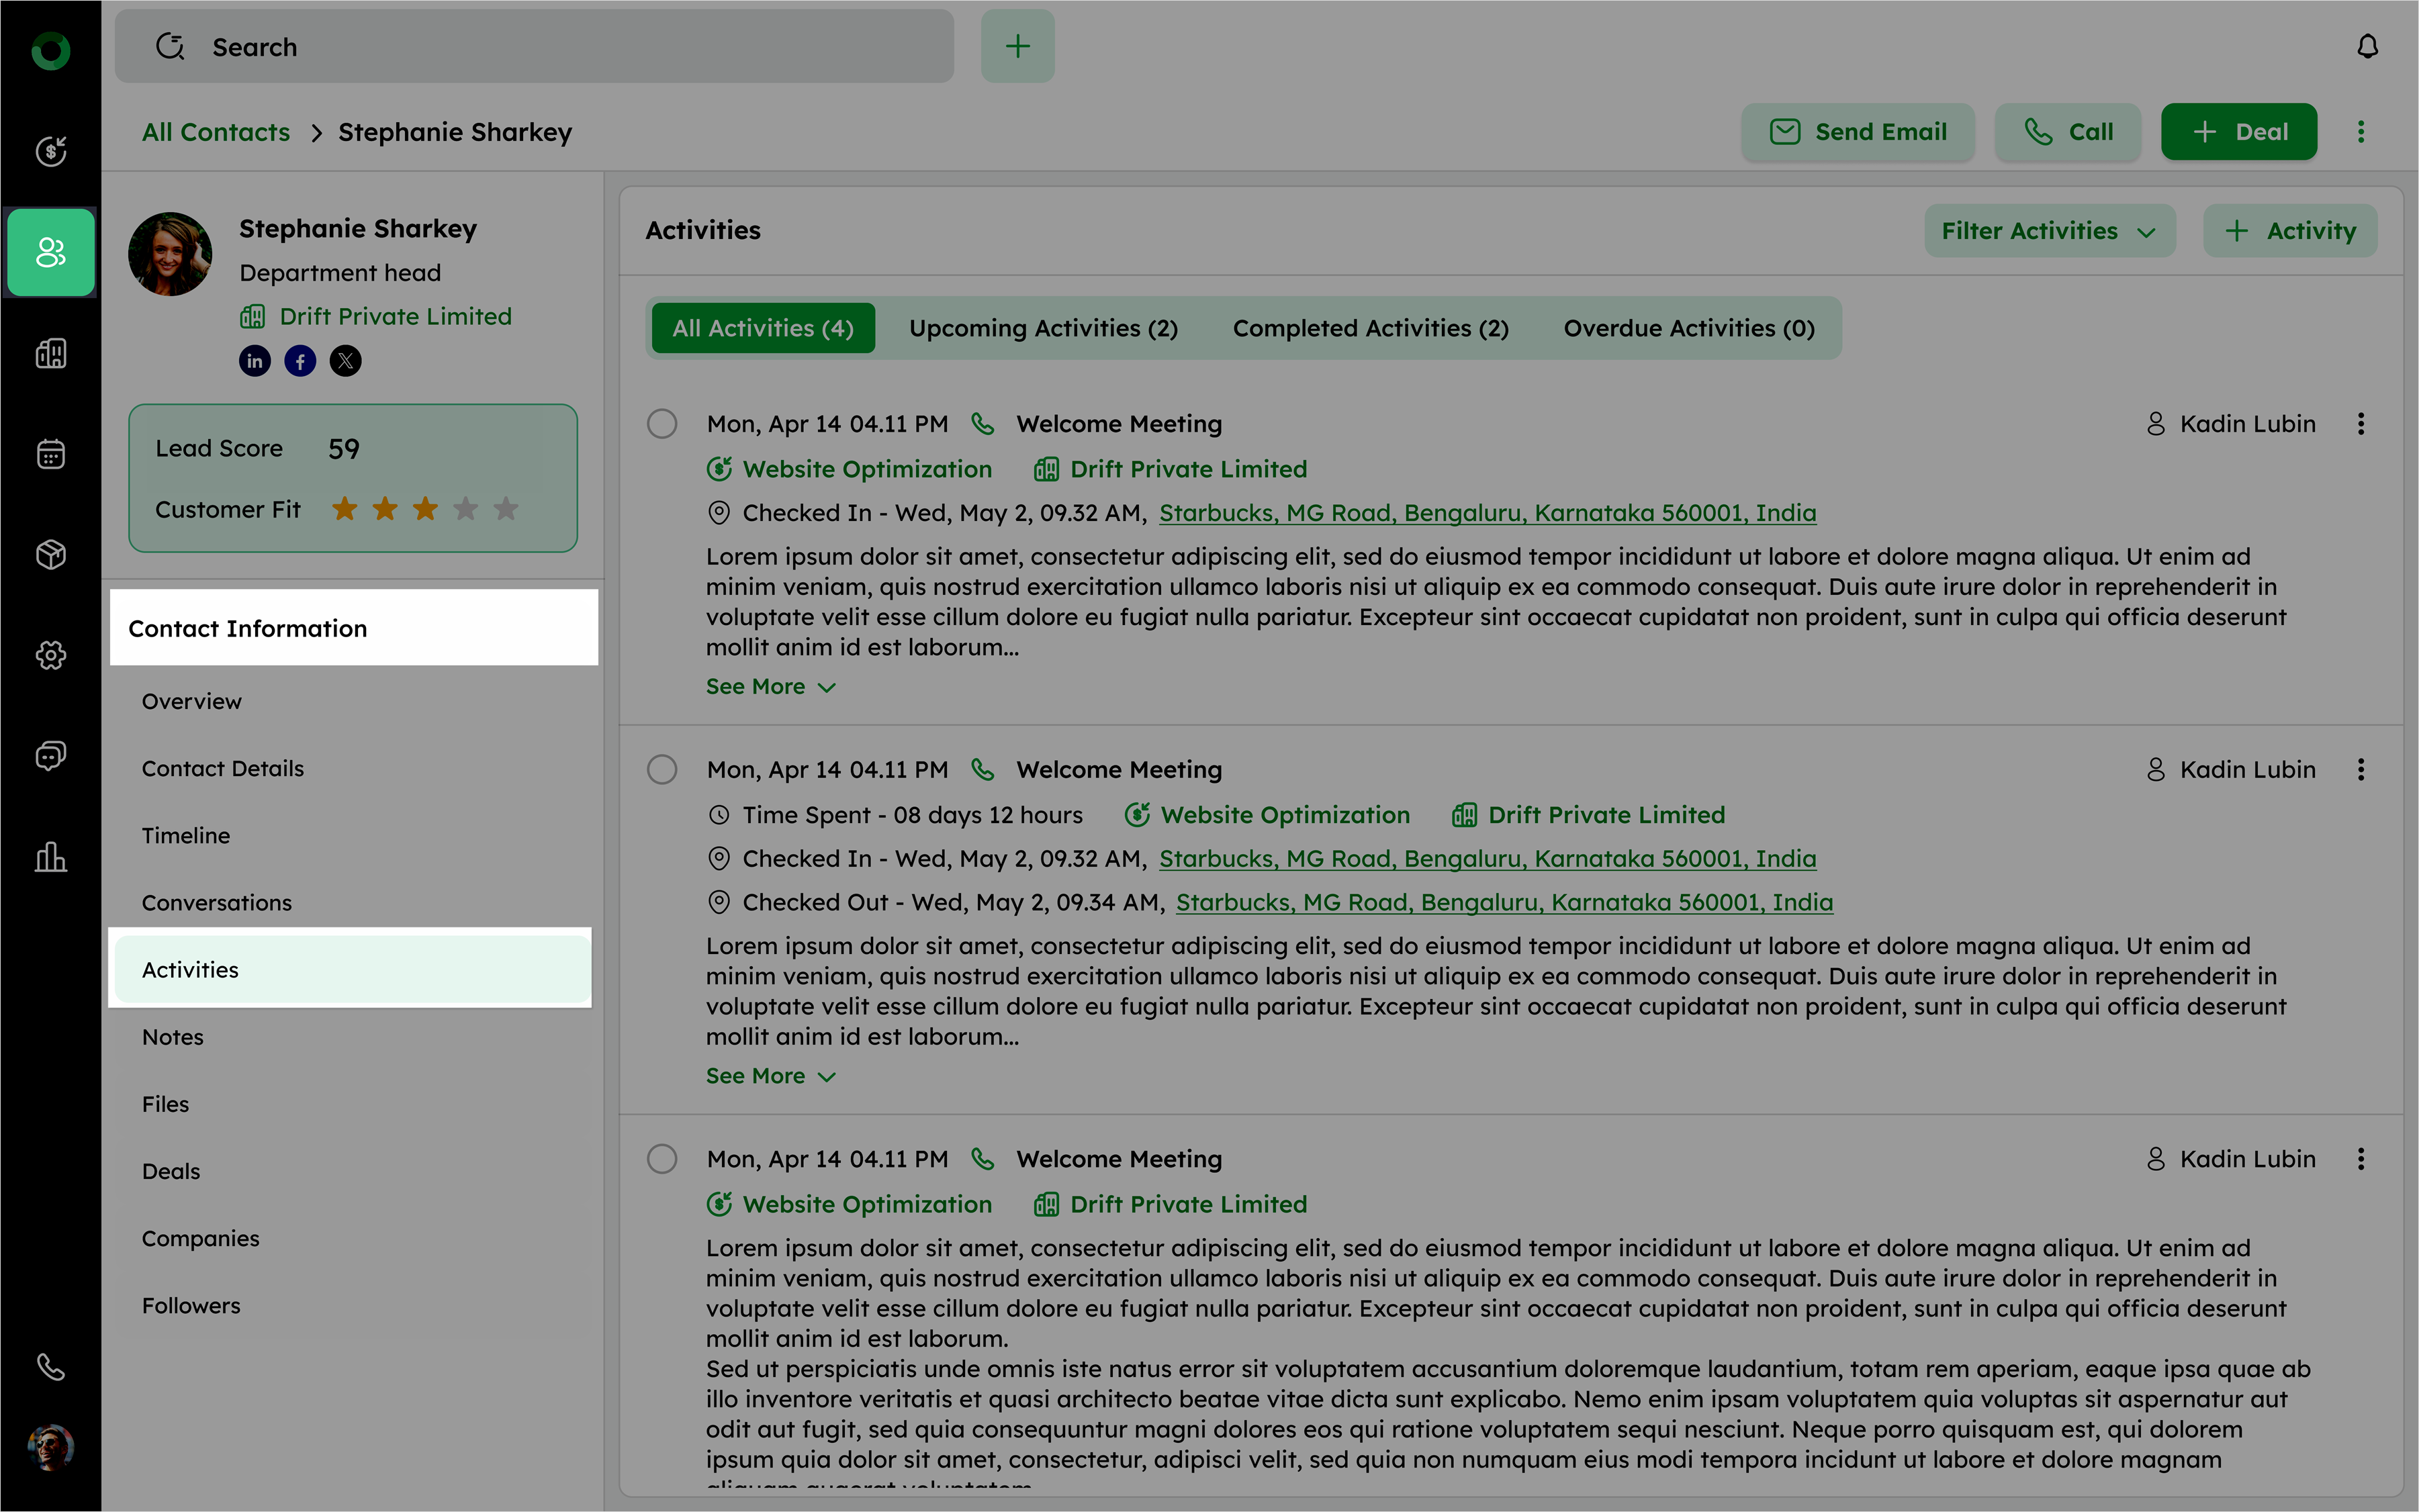The height and width of the screenshot is (1512, 2419).
Task: Open the Facebook profile icon
Action: [300, 361]
